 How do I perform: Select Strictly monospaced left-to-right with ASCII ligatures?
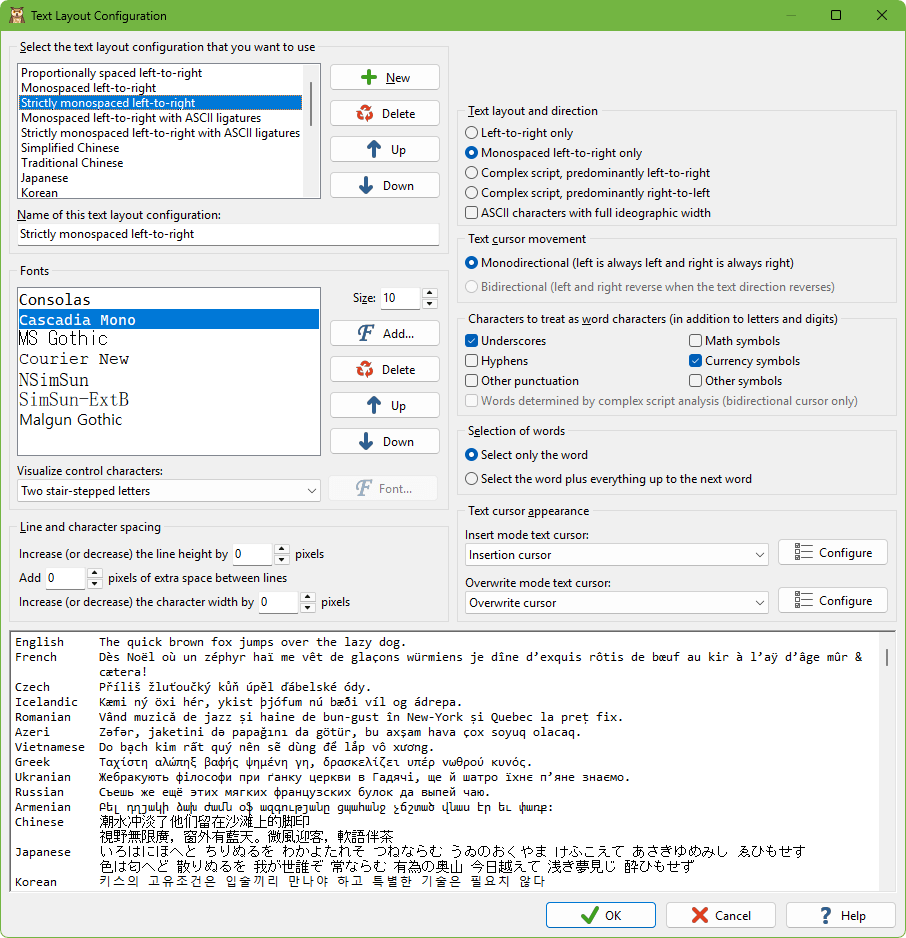160,133
